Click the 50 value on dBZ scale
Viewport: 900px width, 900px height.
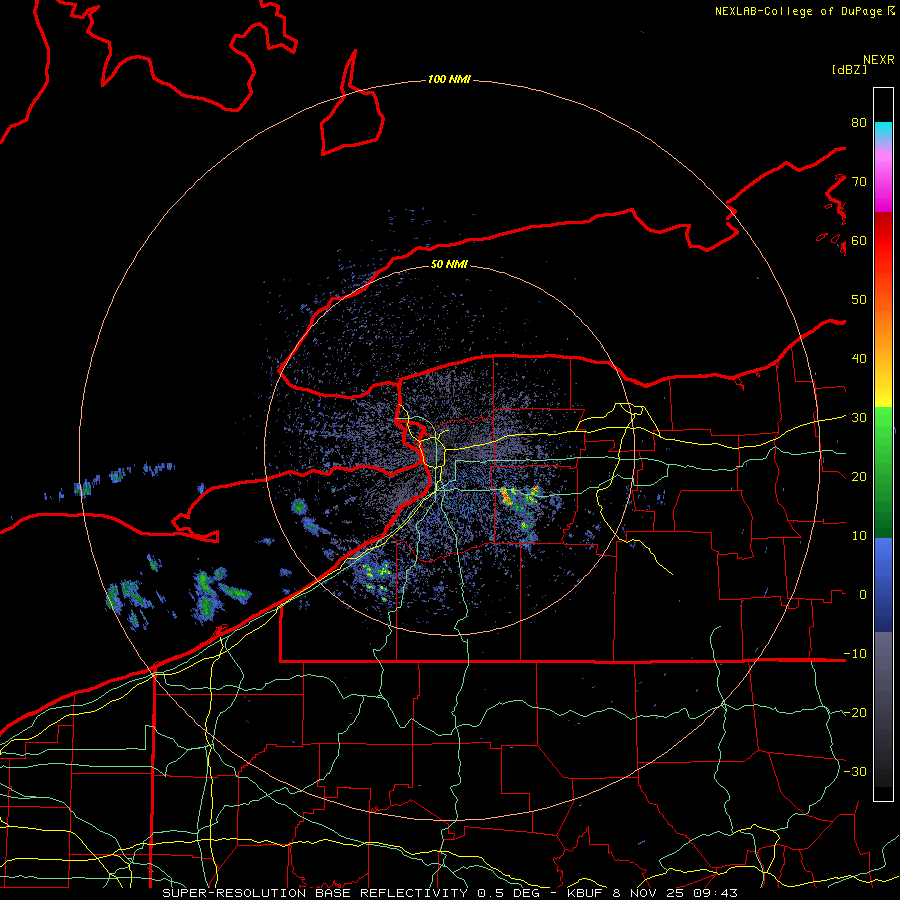(859, 300)
